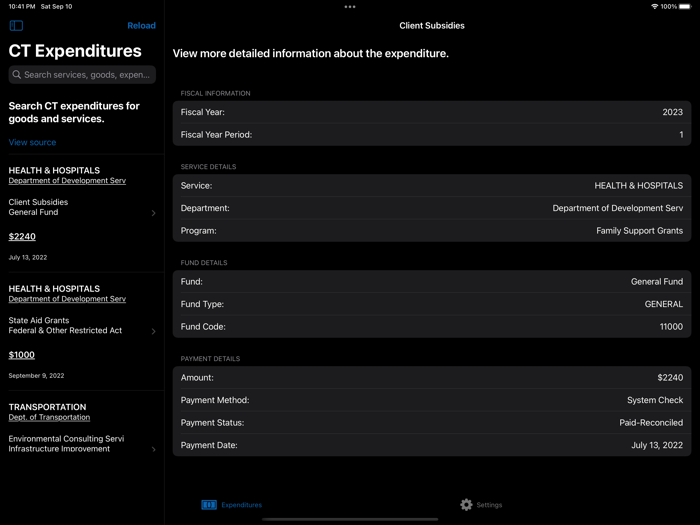
Task: Click the battery status icon
Action: (685, 7)
